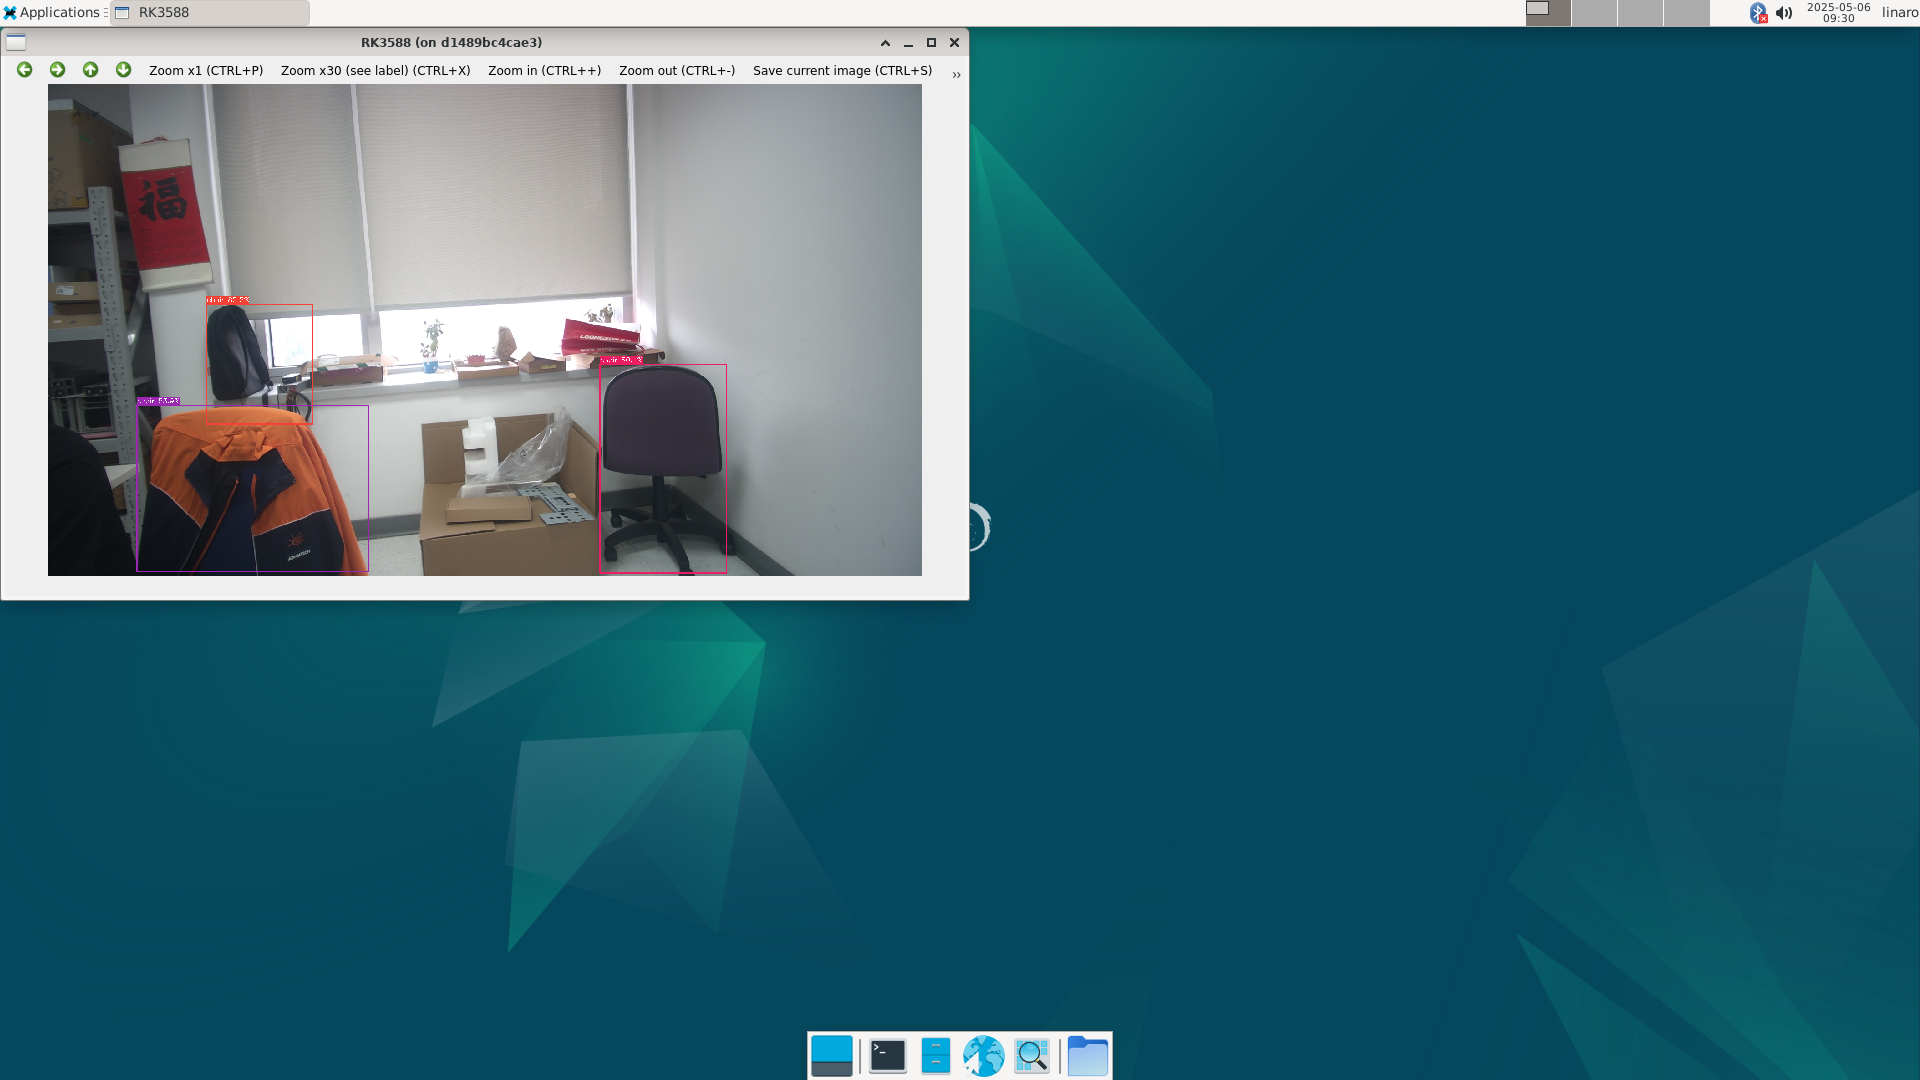Image resolution: width=1920 pixels, height=1080 pixels.
Task: Save current image via toolbar
Action: pyautogui.click(x=842, y=71)
